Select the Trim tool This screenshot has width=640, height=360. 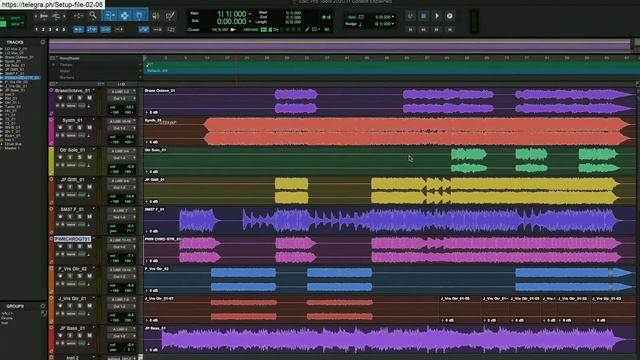pyautogui.click(x=109, y=16)
